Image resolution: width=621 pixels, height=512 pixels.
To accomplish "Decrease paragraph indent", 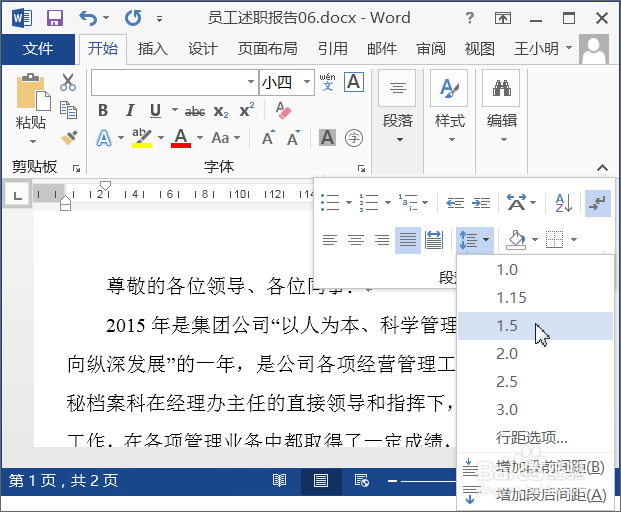I will tap(455, 203).
